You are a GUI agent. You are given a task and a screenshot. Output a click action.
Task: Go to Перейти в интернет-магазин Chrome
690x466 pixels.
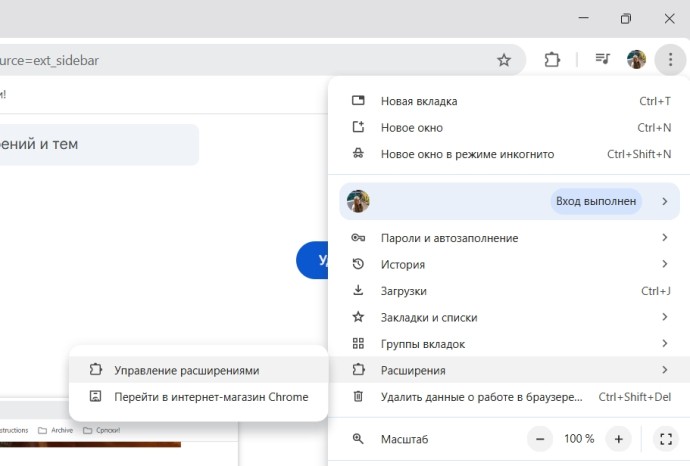pyautogui.click(x=210, y=397)
